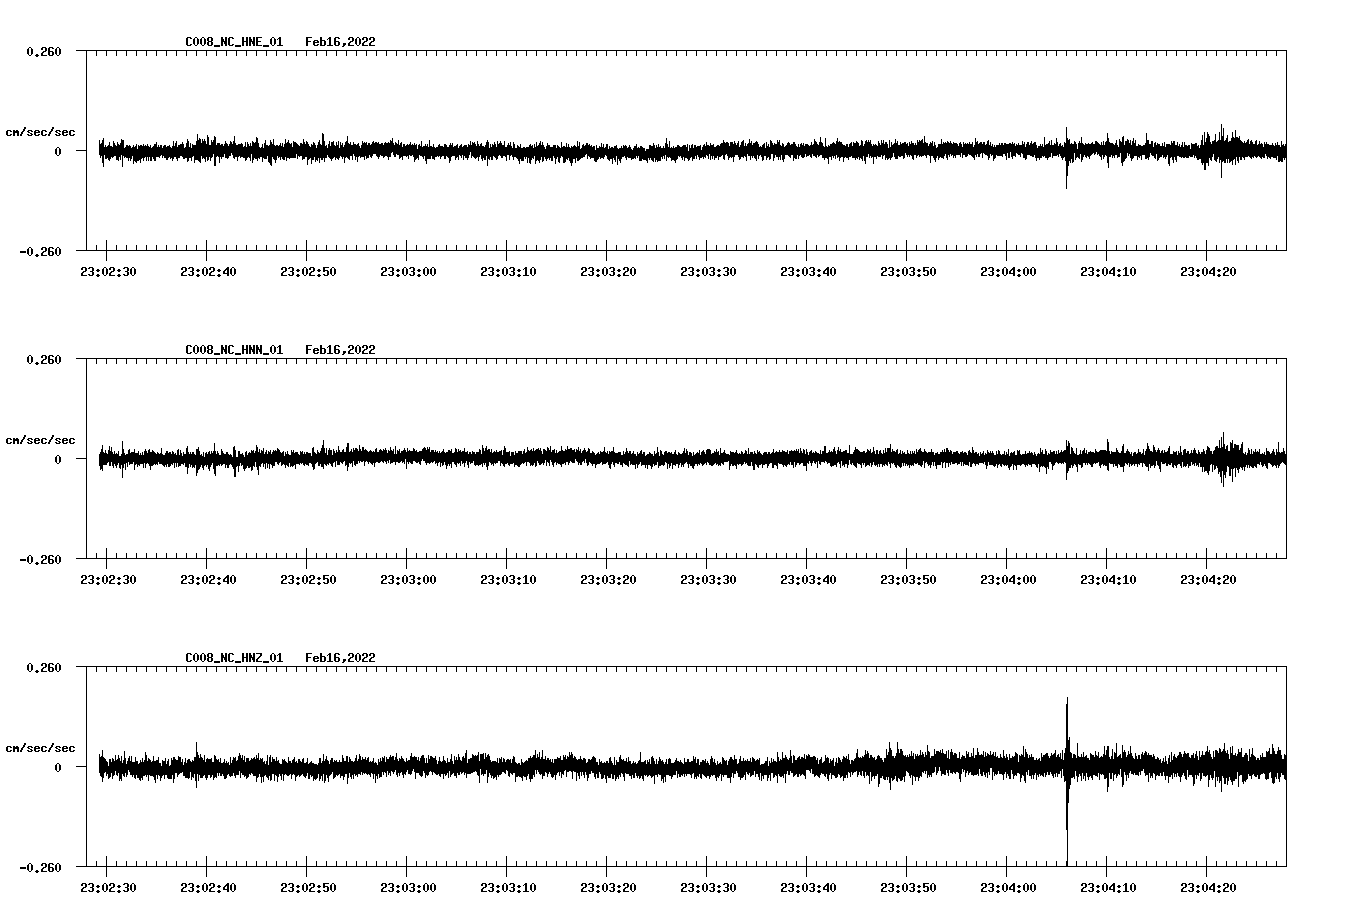1358x924 pixels.
Task: Select 23:02:30 on the HNN time axis
Action: [x=108, y=580]
